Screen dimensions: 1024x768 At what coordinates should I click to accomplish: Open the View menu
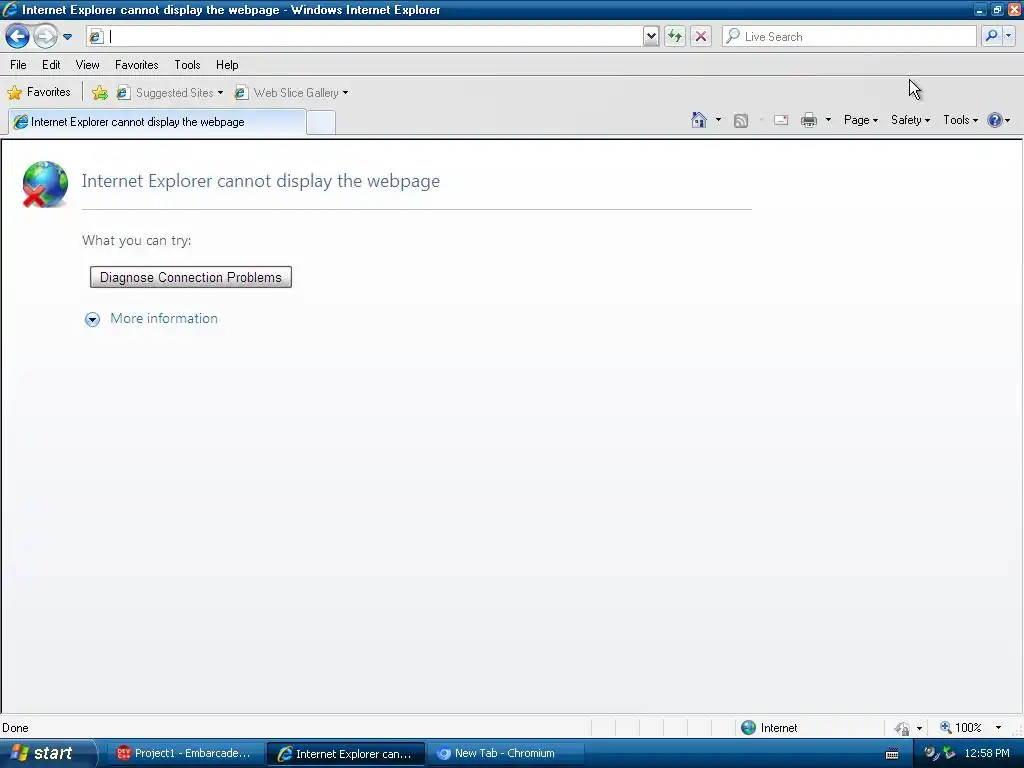pos(88,65)
